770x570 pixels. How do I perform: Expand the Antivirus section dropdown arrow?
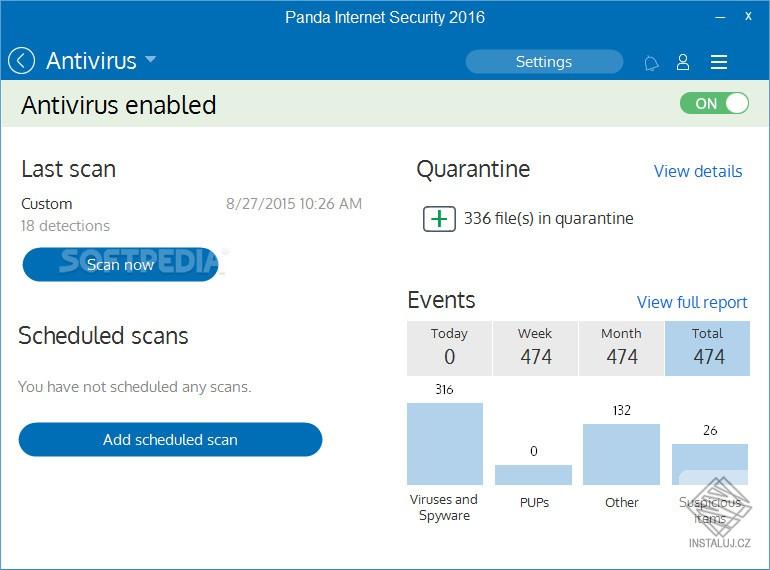pyautogui.click(x=150, y=60)
